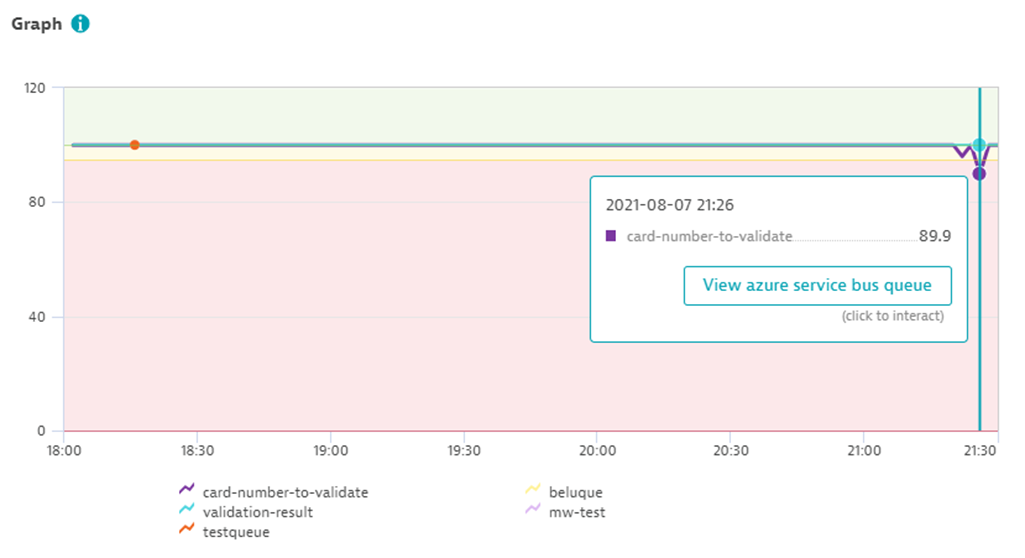The image size is (1025, 558).
Task: Toggle validation-result series label
Action: 258,512
